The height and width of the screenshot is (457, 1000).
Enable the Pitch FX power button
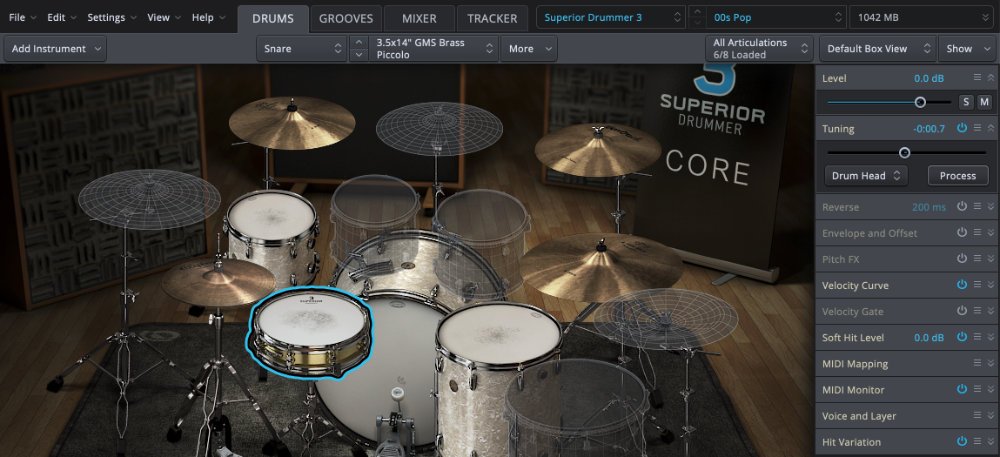coord(962,259)
